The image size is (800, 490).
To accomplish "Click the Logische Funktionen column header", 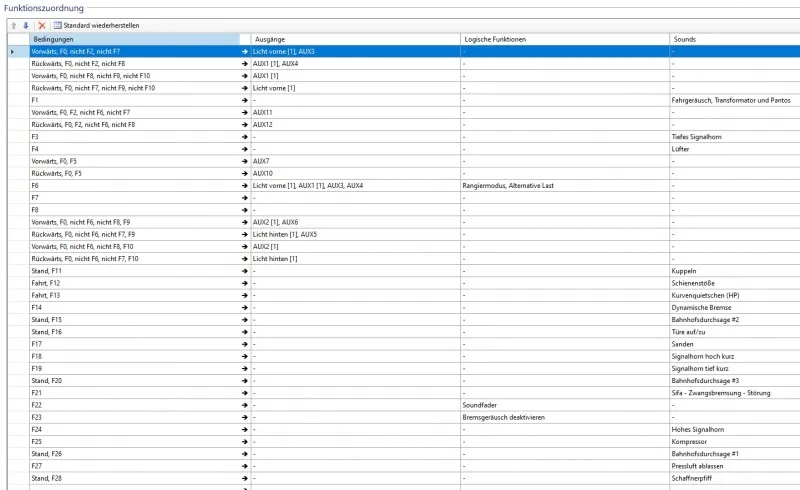I will pos(565,39).
